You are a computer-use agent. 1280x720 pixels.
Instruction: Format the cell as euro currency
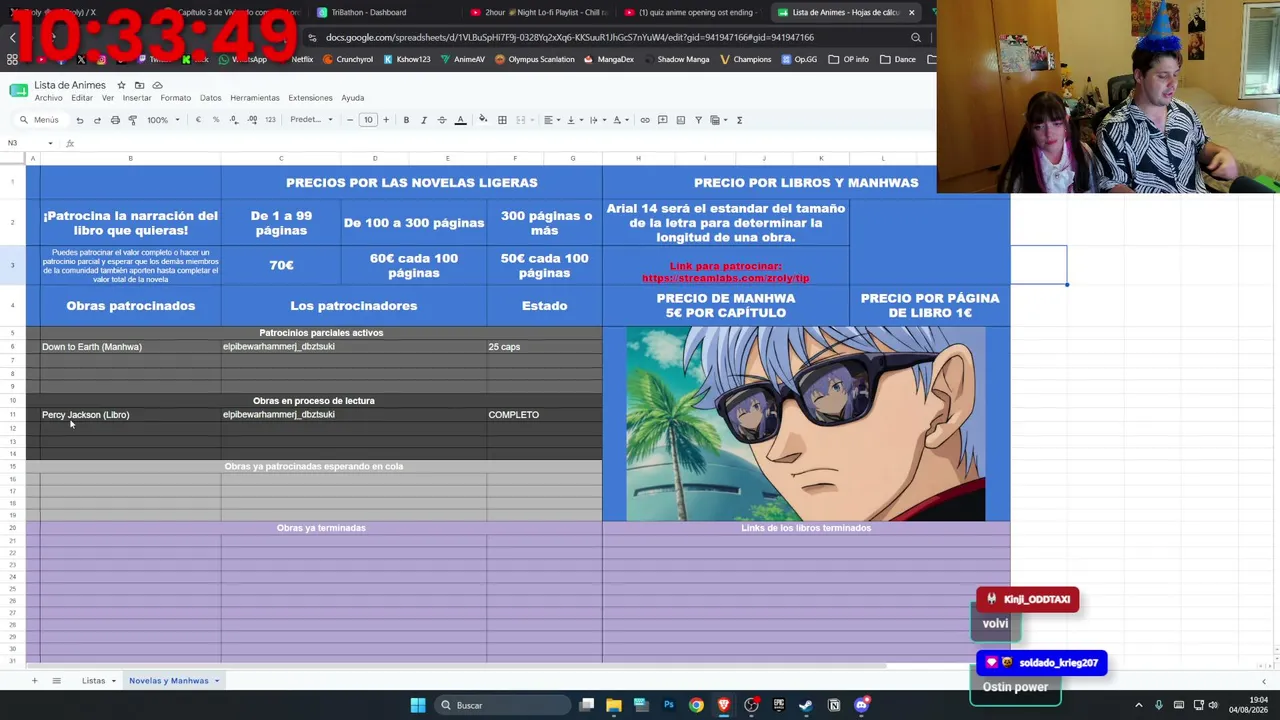coord(198,120)
